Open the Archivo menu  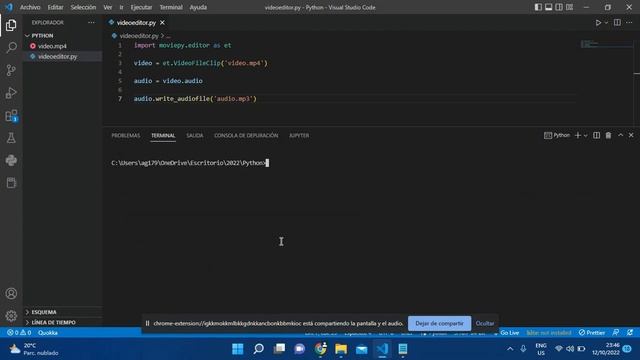(30, 7)
